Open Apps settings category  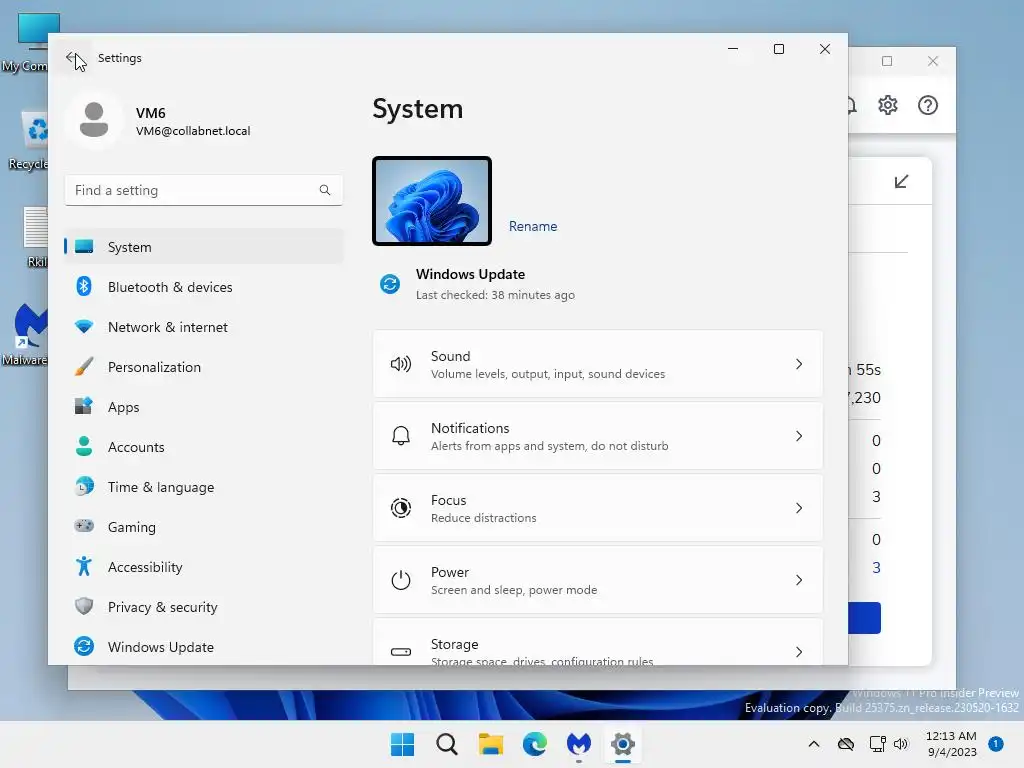click(204, 407)
